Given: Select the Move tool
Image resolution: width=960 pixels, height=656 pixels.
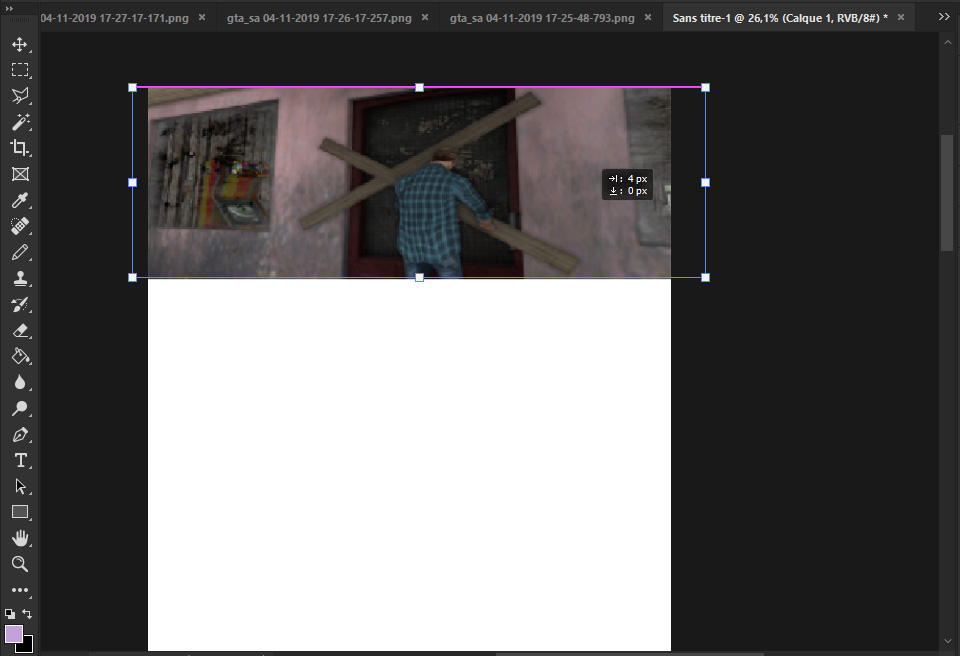Looking at the screenshot, I should click(x=20, y=45).
